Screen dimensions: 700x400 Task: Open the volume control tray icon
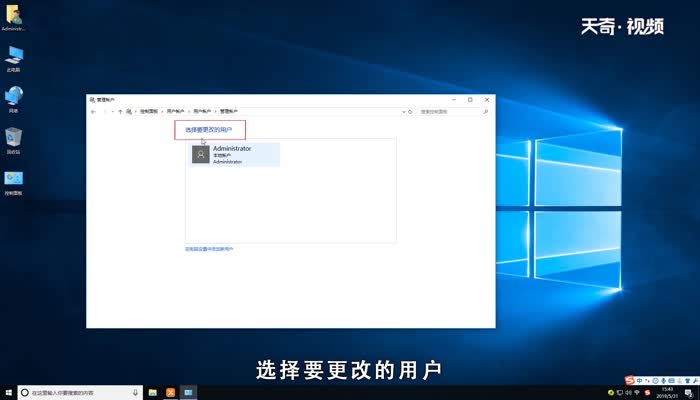click(629, 393)
